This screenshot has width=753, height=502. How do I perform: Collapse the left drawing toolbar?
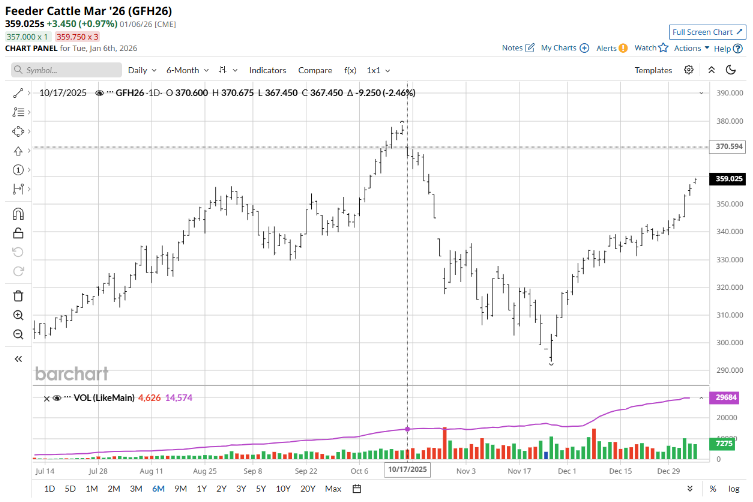18,359
